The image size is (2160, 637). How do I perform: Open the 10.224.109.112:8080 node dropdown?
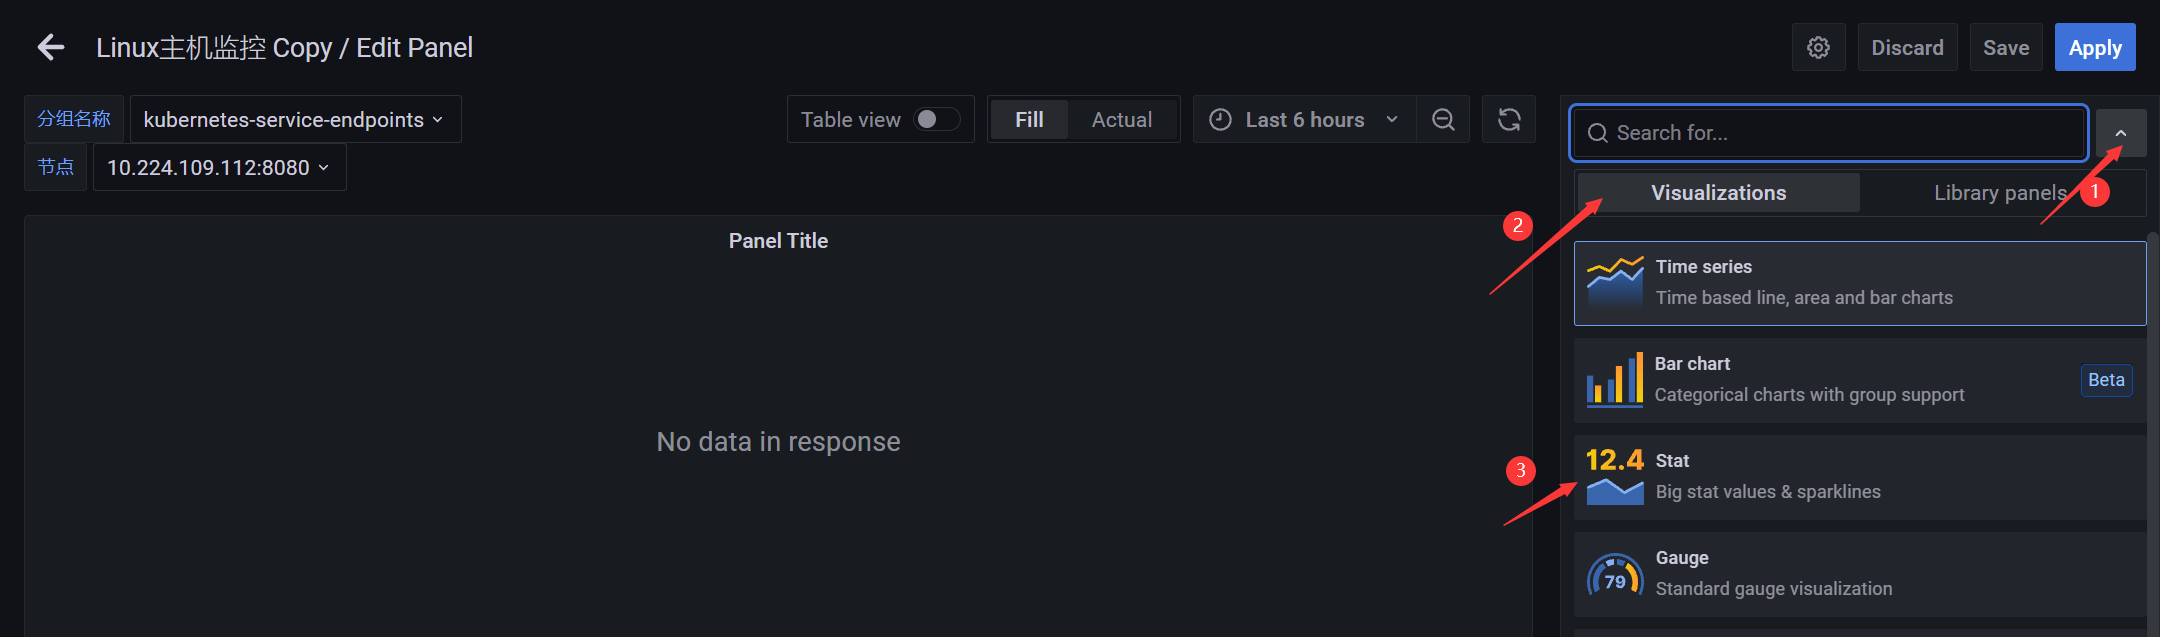point(220,167)
